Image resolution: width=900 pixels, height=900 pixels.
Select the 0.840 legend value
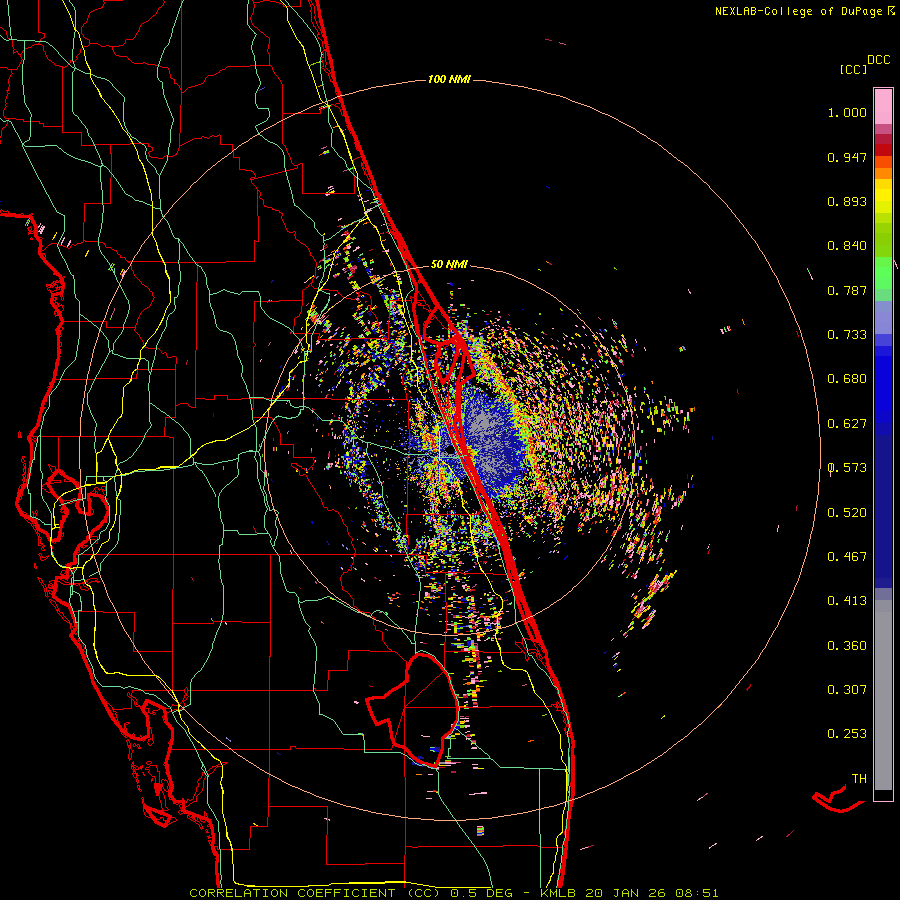coord(847,246)
